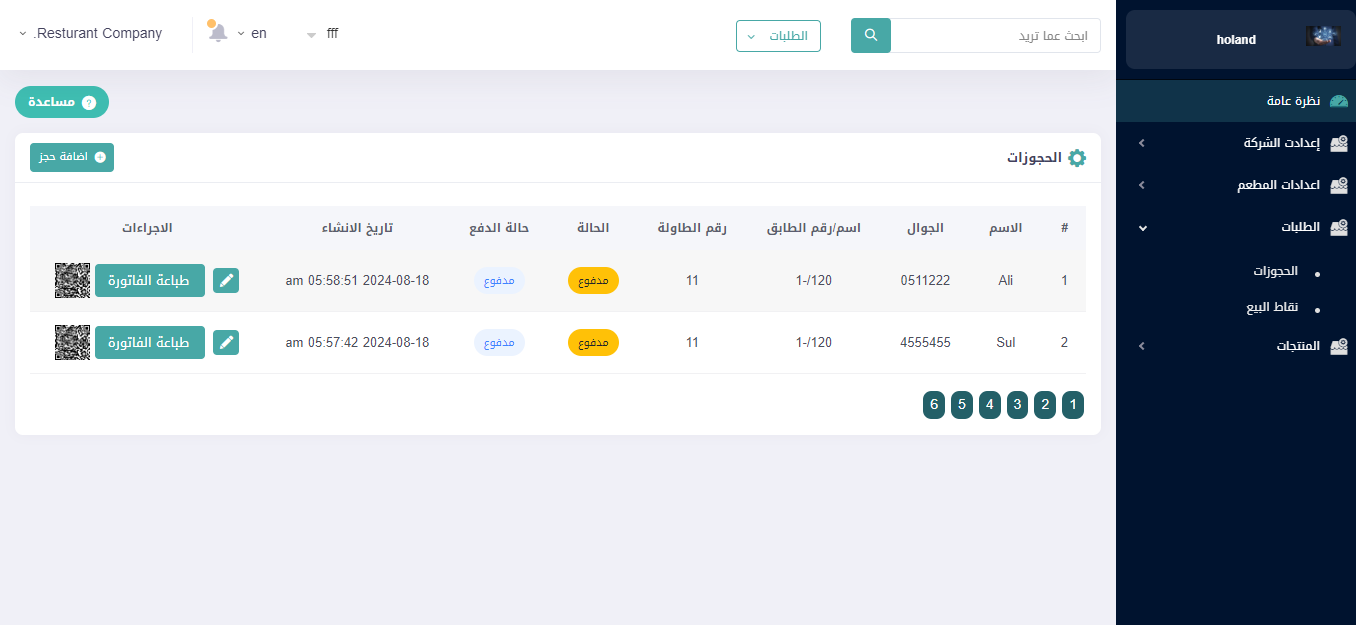Click the search magnifier icon button
1356x625 pixels.
[x=870, y=36]
